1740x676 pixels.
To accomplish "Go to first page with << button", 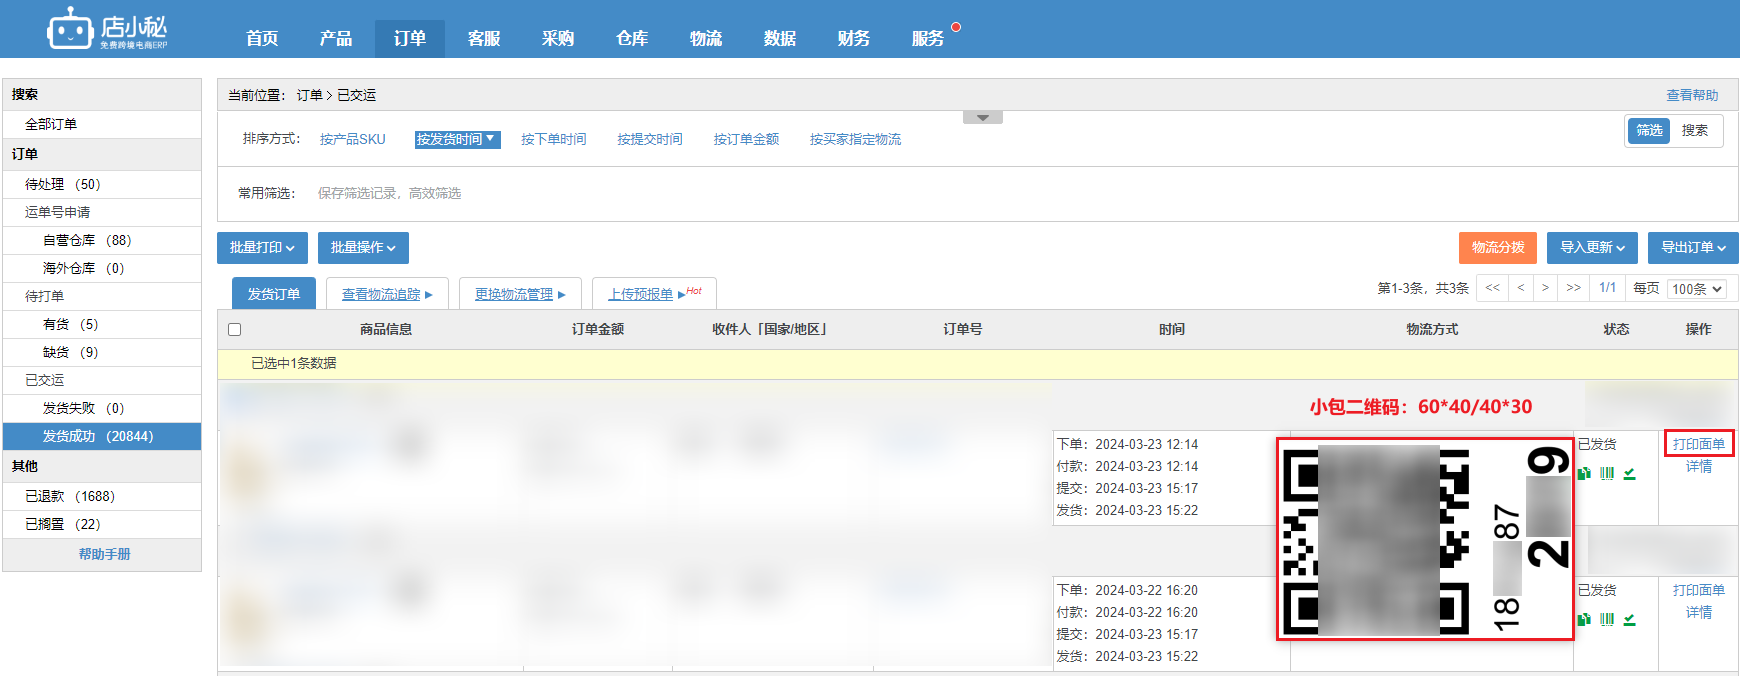I will tap(1492, 288).
